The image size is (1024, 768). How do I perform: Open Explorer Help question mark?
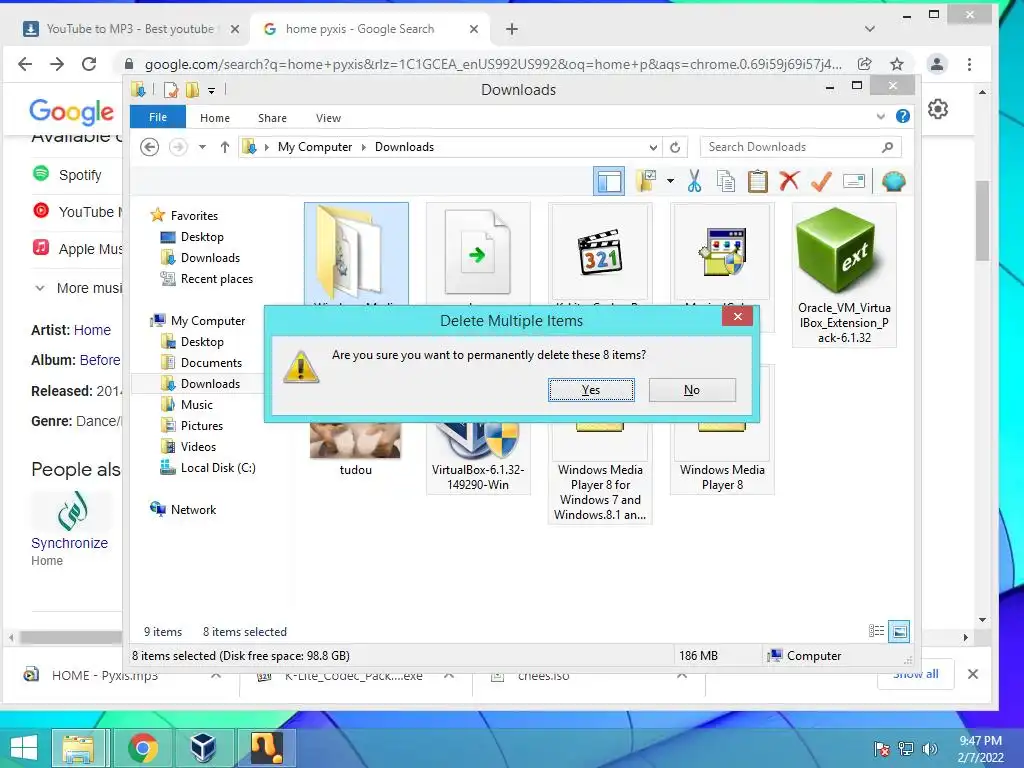pos(903,116)
